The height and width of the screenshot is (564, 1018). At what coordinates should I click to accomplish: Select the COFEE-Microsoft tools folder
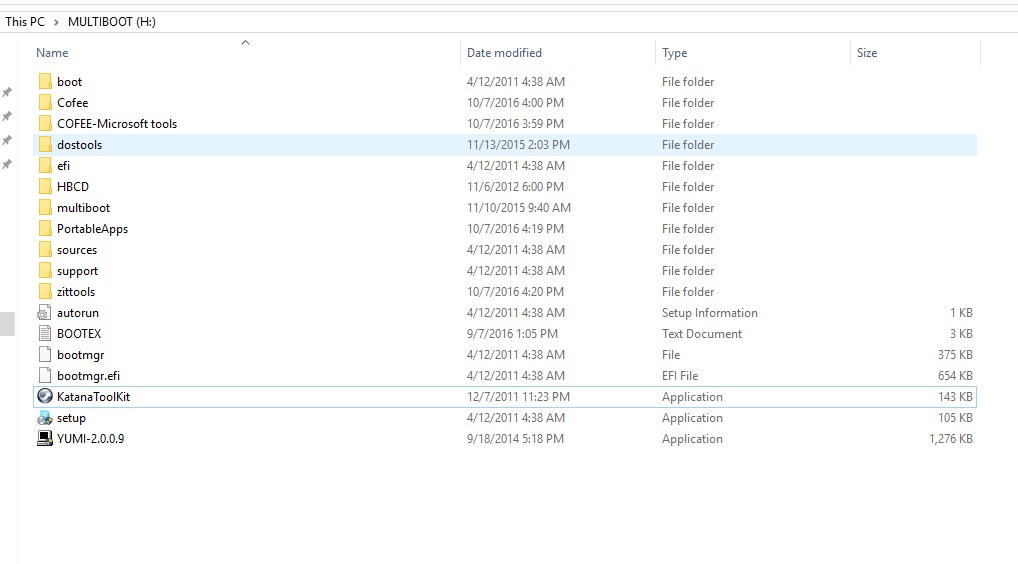click(x=504, y=123)
